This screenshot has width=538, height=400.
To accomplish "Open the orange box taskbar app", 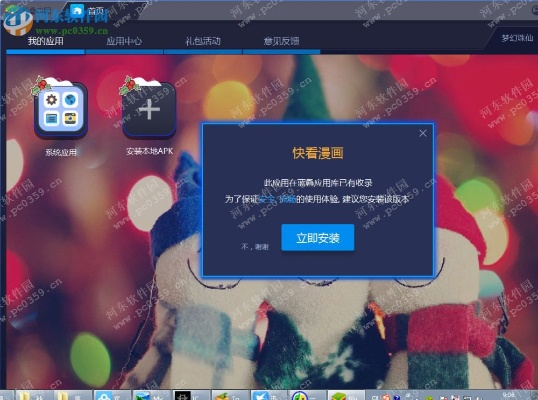I will pos(229,395).
